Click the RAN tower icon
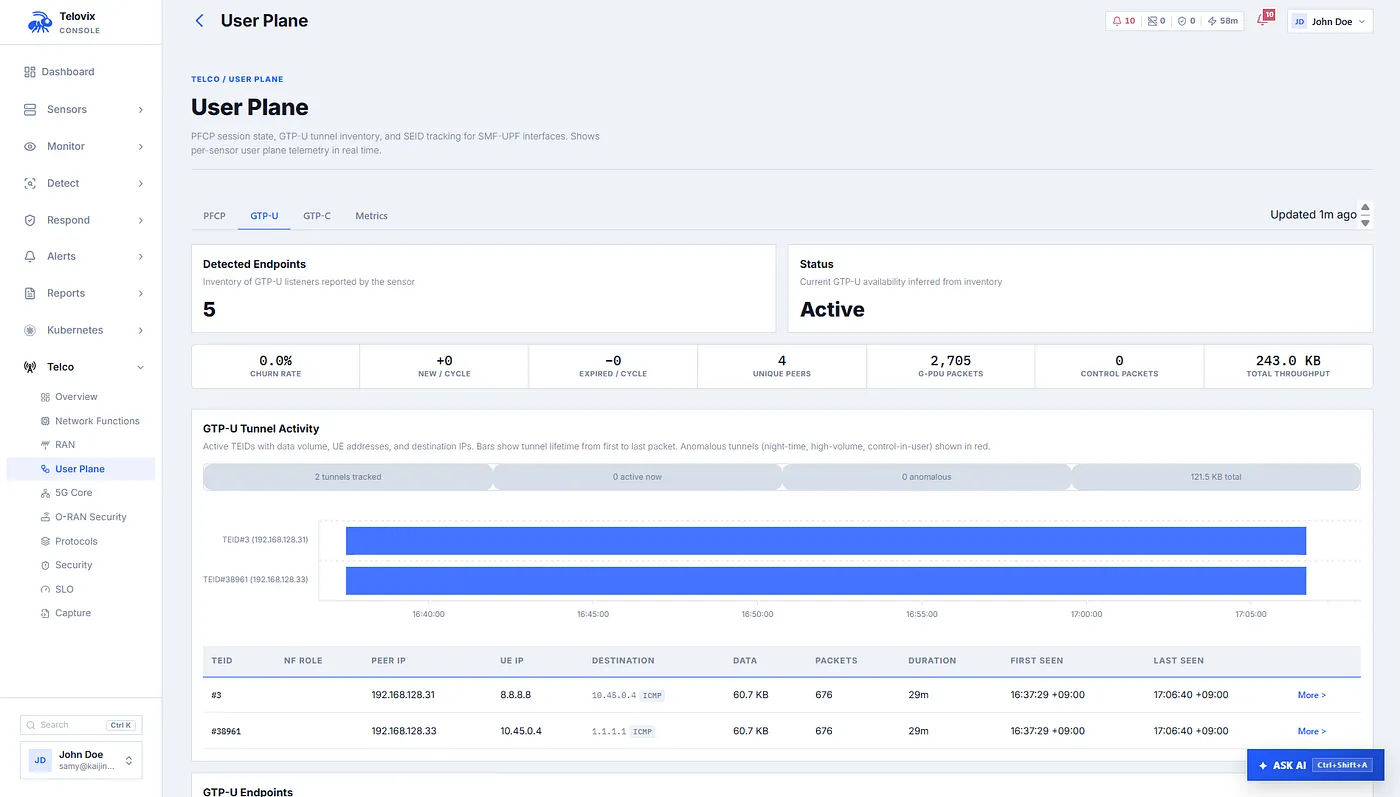 click(45, 445)
